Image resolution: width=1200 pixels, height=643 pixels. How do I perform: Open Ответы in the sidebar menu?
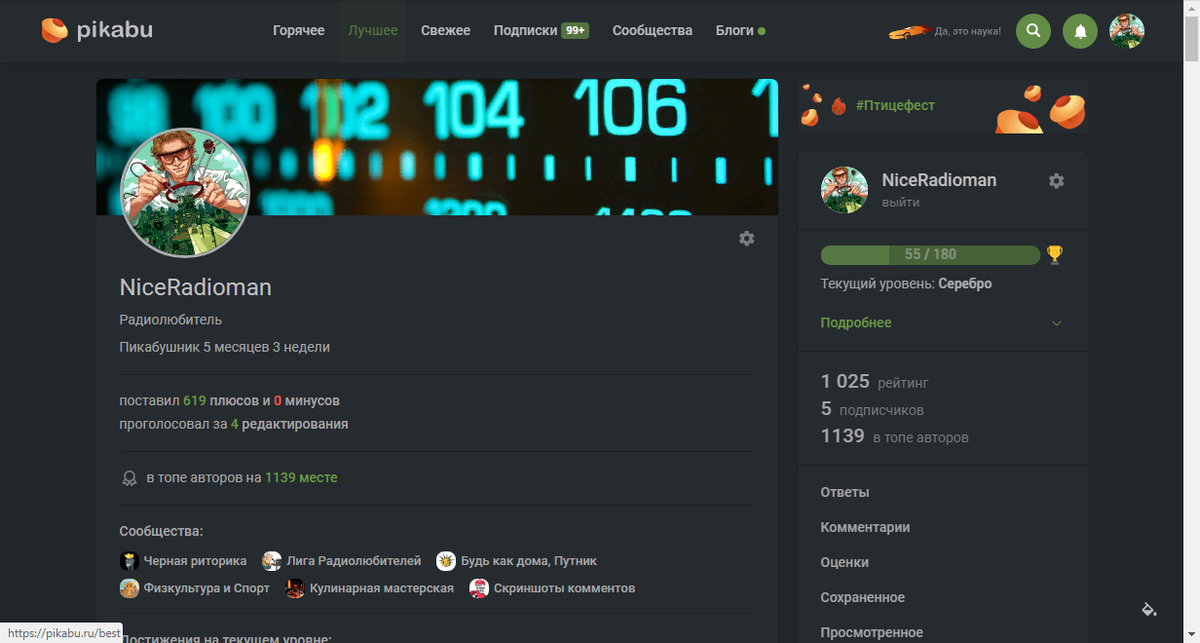844,492
